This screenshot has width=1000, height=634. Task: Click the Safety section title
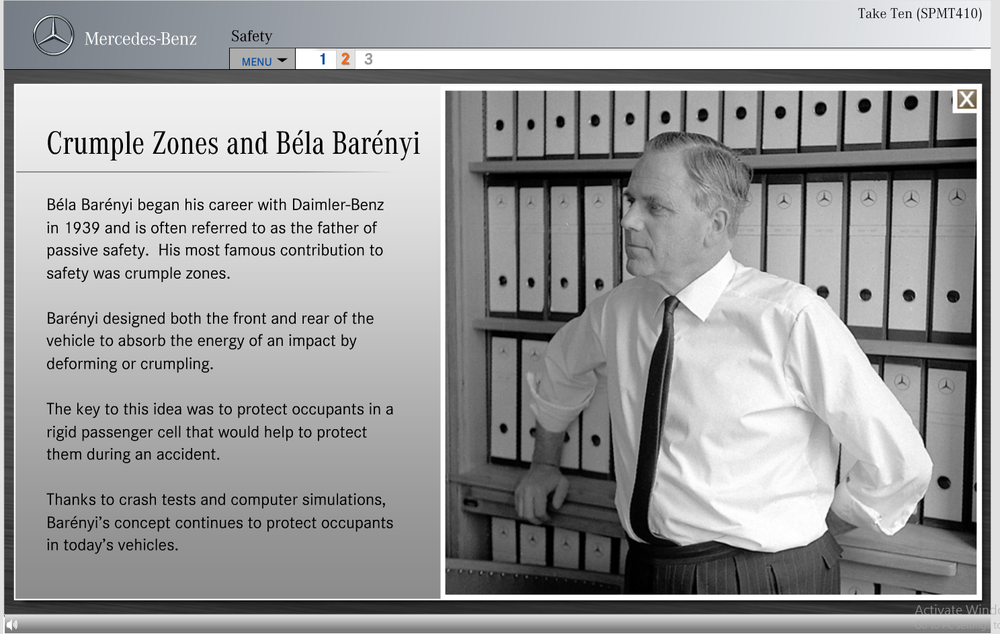coord(251,36)
